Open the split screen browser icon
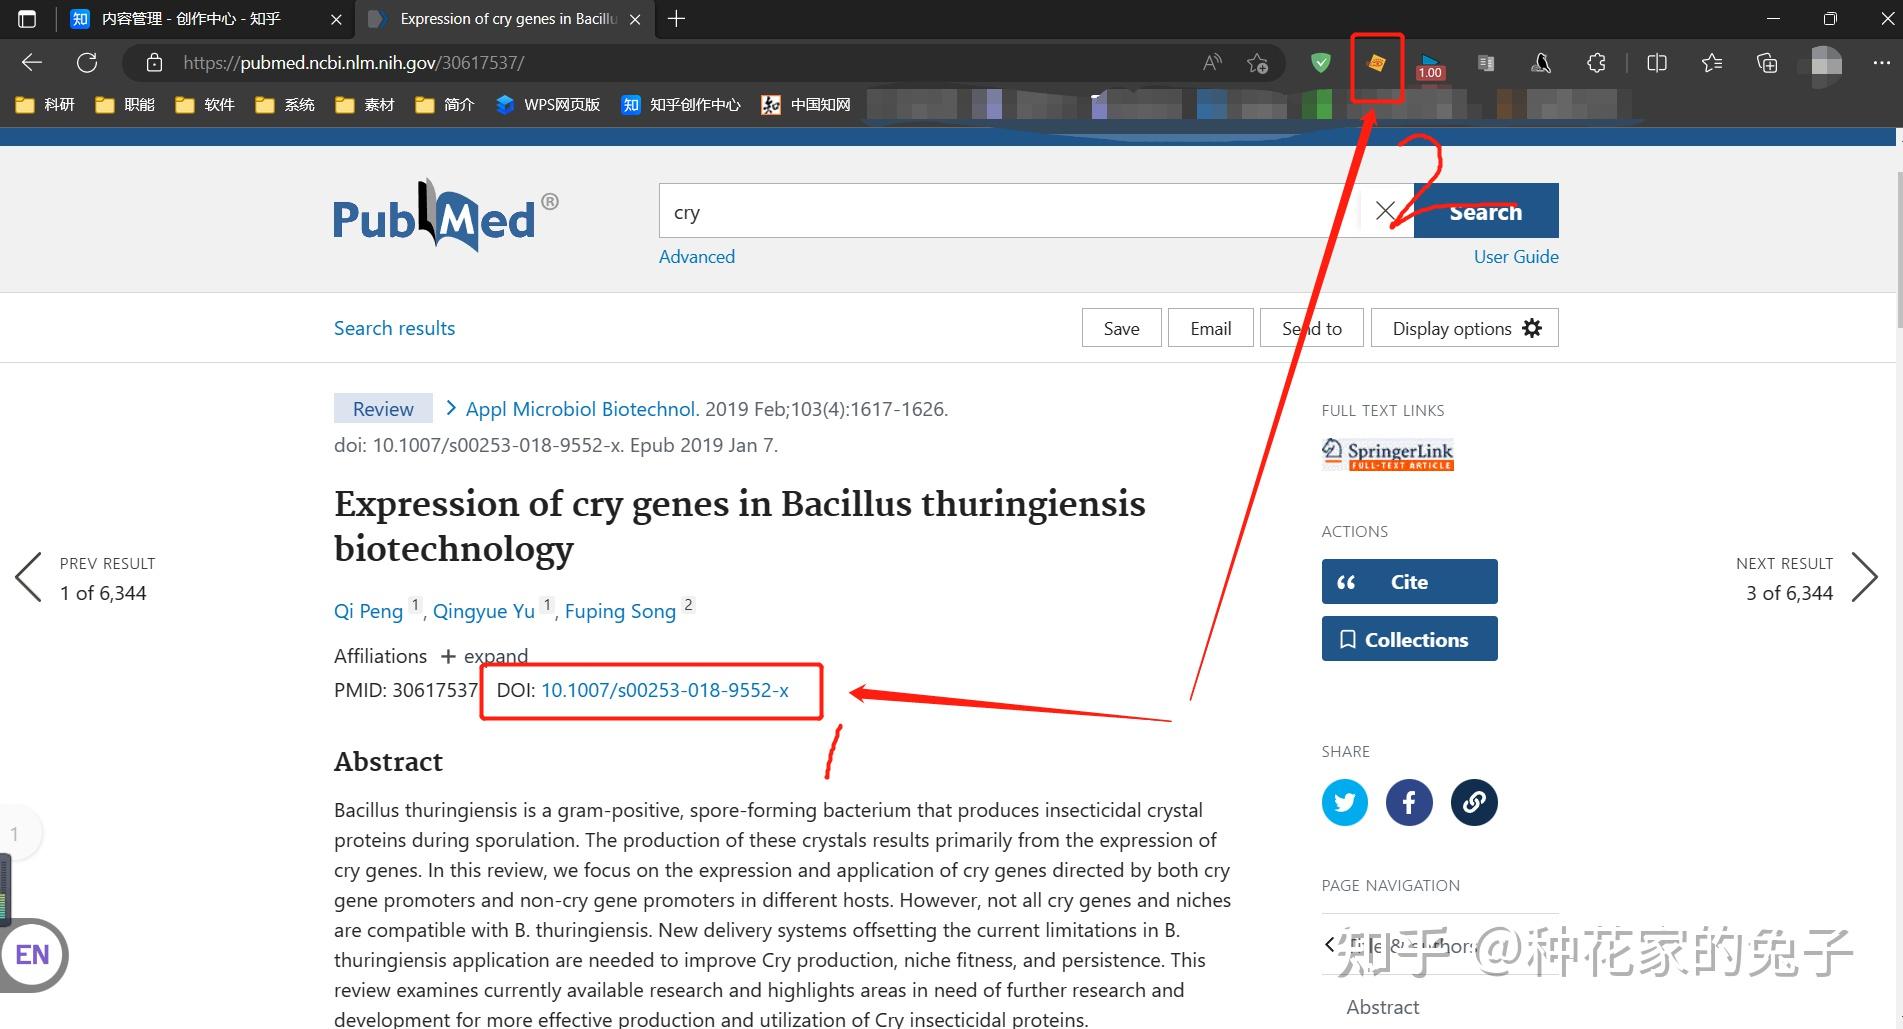This screenshot has height=1029, width=1903. coord(1657,62)
